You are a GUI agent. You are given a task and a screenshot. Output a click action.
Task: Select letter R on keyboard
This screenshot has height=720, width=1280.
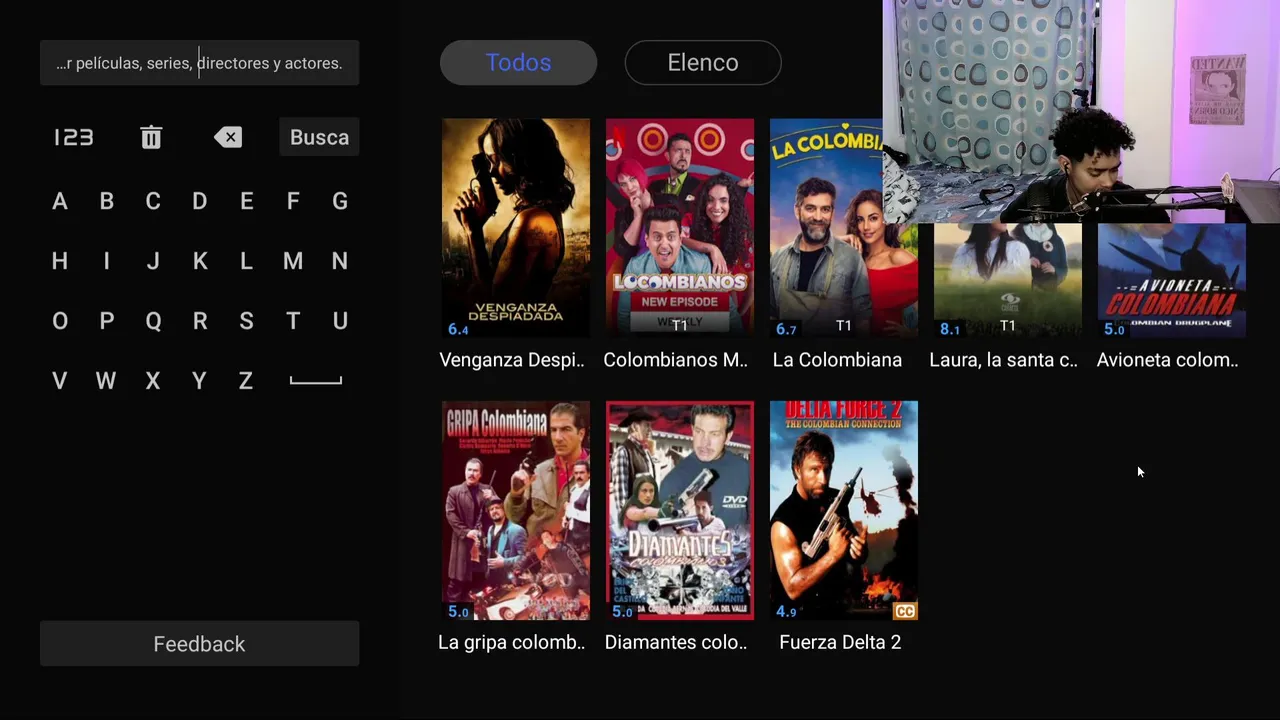click(200, 321)
